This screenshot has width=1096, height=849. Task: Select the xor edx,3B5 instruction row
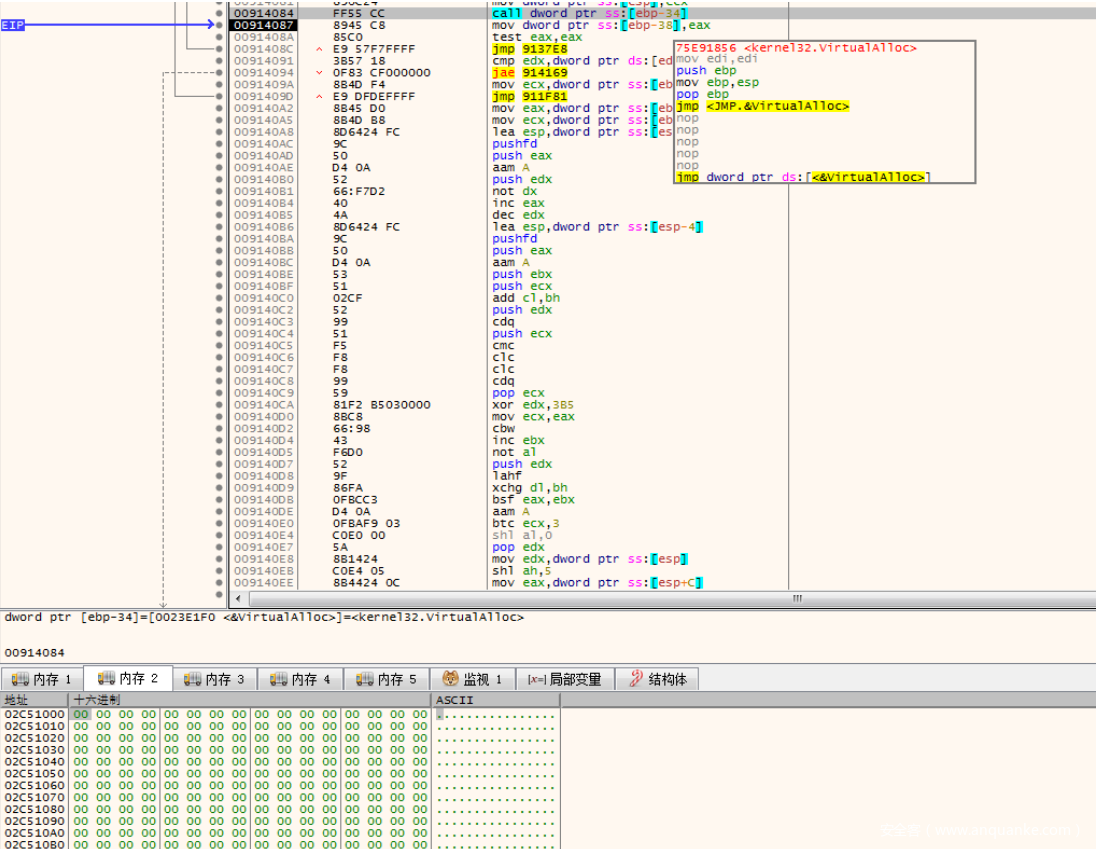coord(530,405)
